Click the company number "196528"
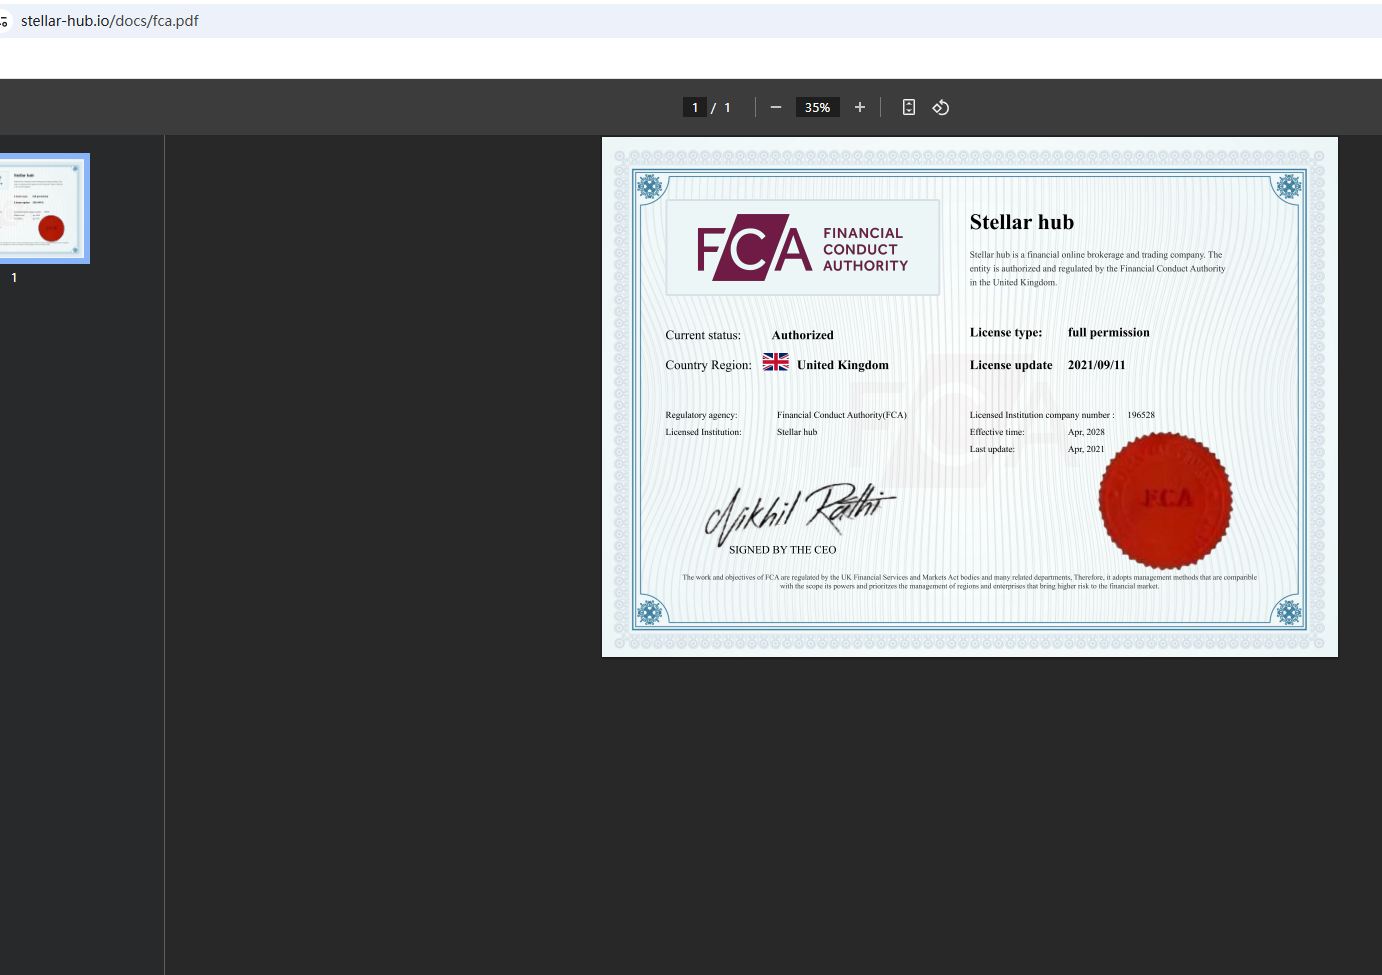1382x975 pixels. 1141,415
